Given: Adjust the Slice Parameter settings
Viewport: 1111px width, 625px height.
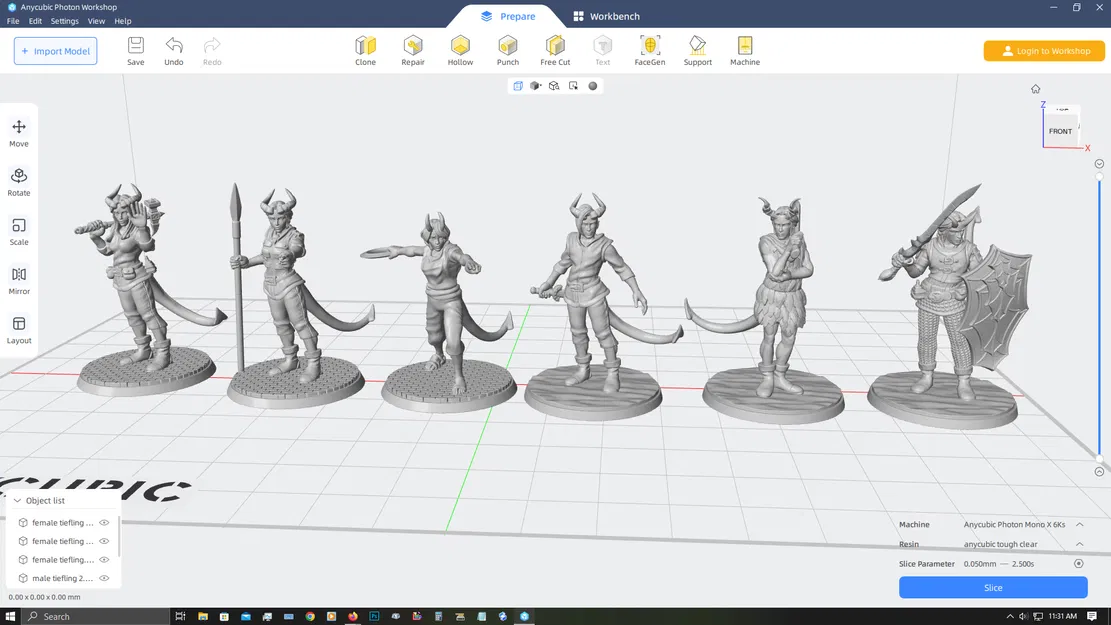Looking at the screenshot, I should 1078,563.
